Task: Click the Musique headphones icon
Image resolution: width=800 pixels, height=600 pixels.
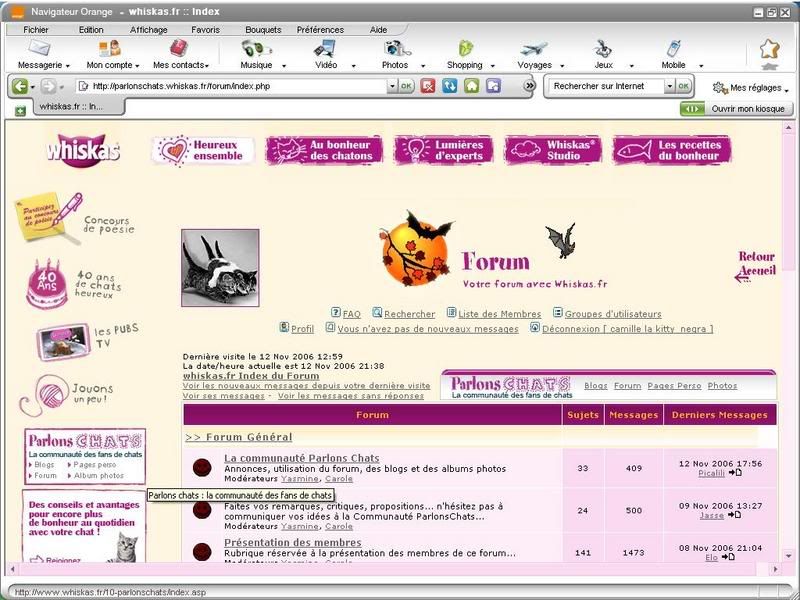Action: 256,48
